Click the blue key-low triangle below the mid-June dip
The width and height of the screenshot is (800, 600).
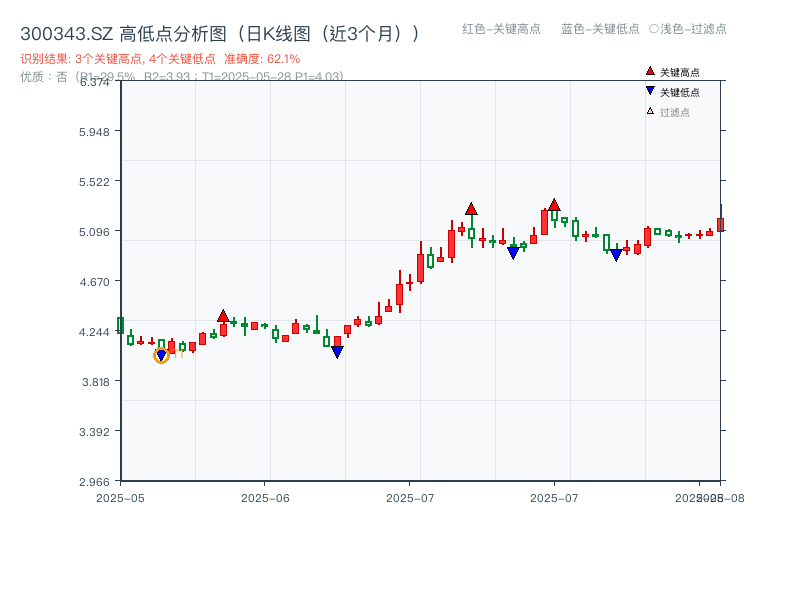(x=337, y=351)
